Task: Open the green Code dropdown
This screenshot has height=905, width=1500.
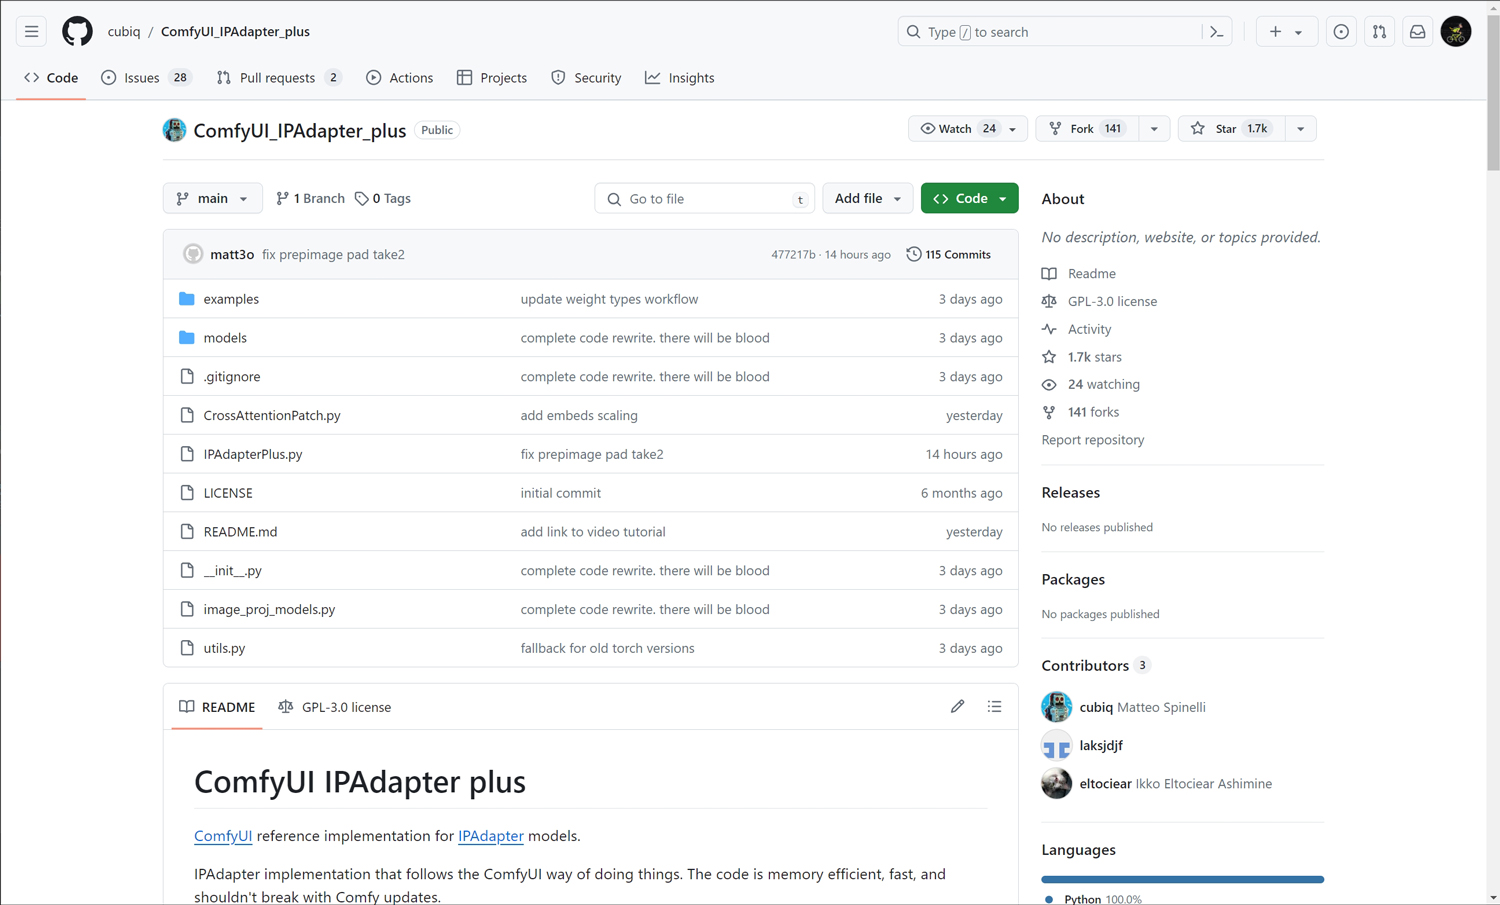Action: [x=969, y=199]
